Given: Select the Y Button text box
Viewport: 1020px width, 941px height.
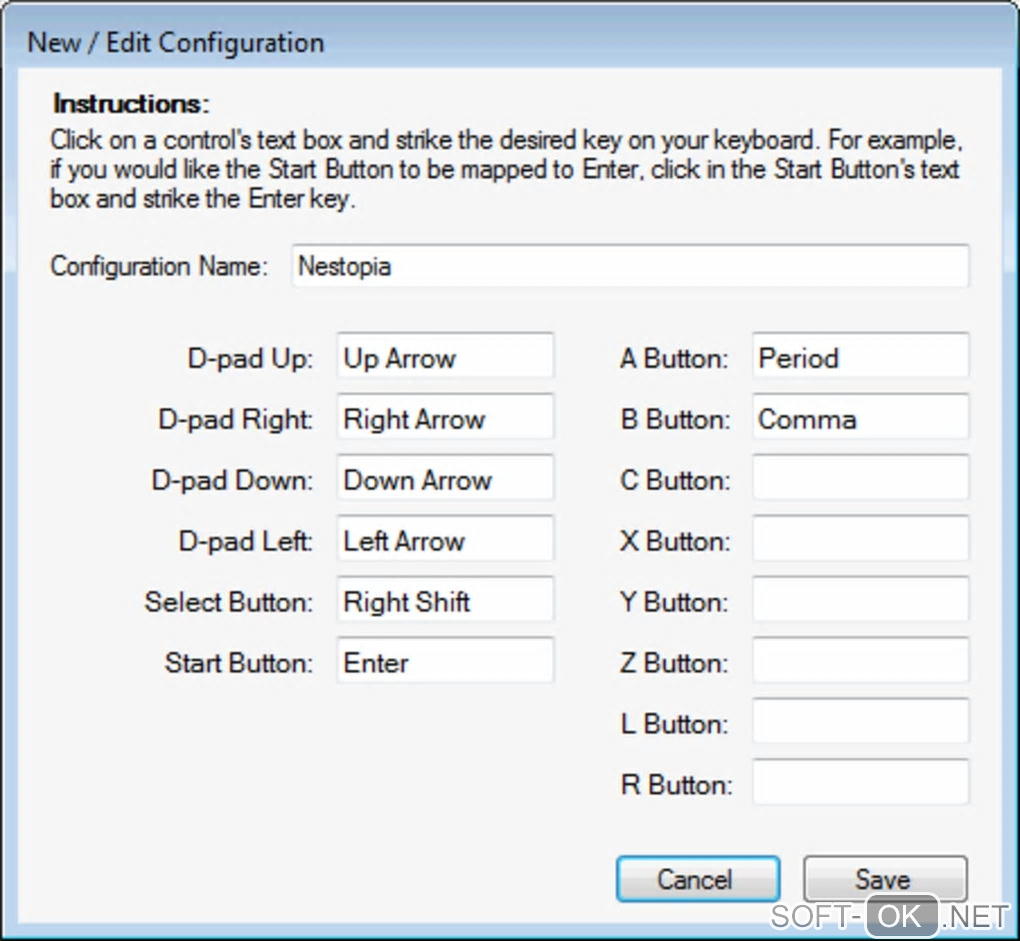Looking at the screenshot, I should pyautogui.click(x=860, y=603).
